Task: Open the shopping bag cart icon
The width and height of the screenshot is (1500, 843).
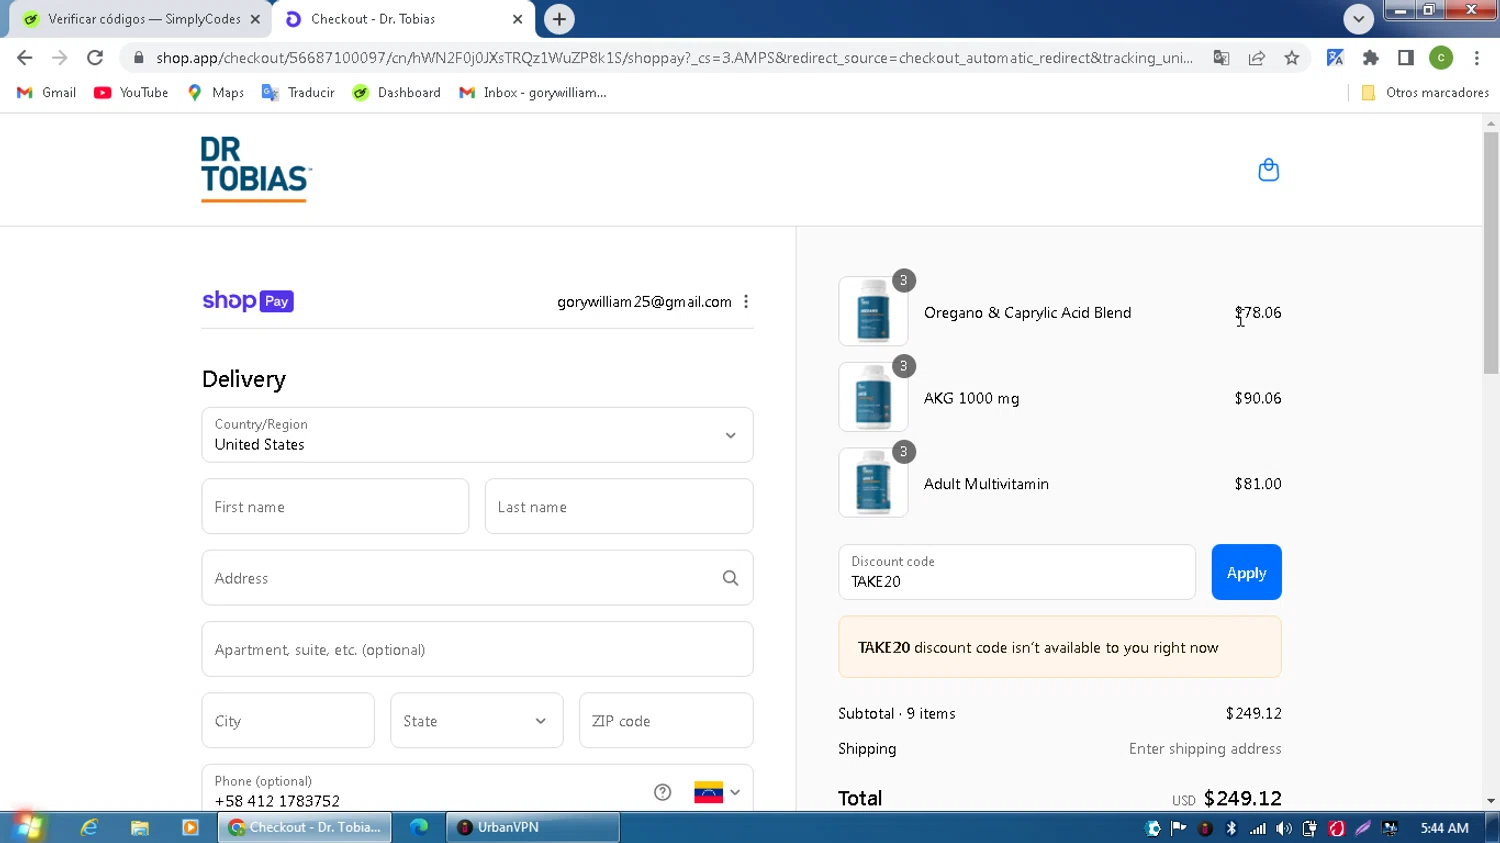Action: (x=1268, y=170)
